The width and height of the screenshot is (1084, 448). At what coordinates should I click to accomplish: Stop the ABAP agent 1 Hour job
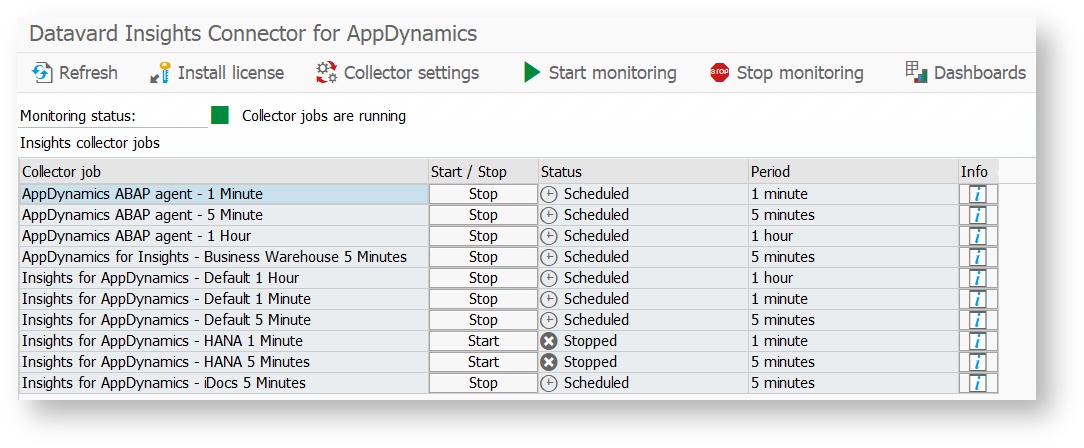[483, 236]
